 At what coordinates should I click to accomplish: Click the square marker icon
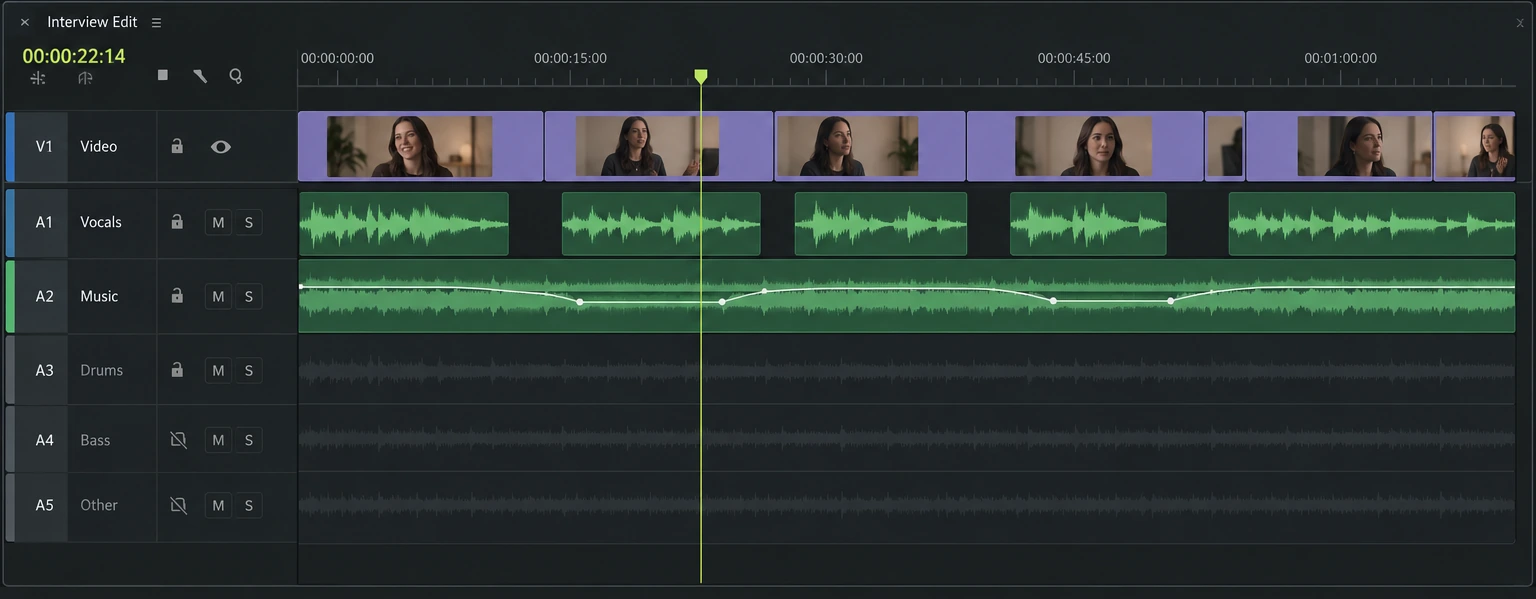[163, 75]
